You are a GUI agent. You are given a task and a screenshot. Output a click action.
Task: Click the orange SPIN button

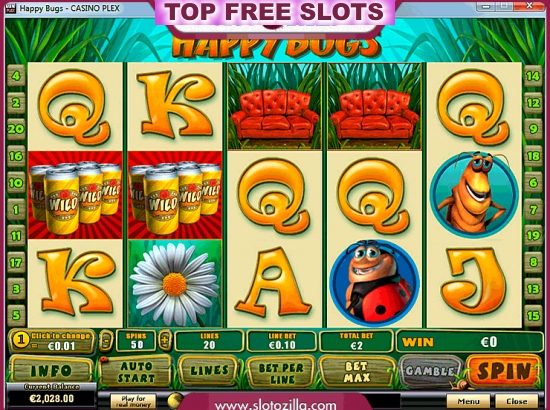pos(503,371)
